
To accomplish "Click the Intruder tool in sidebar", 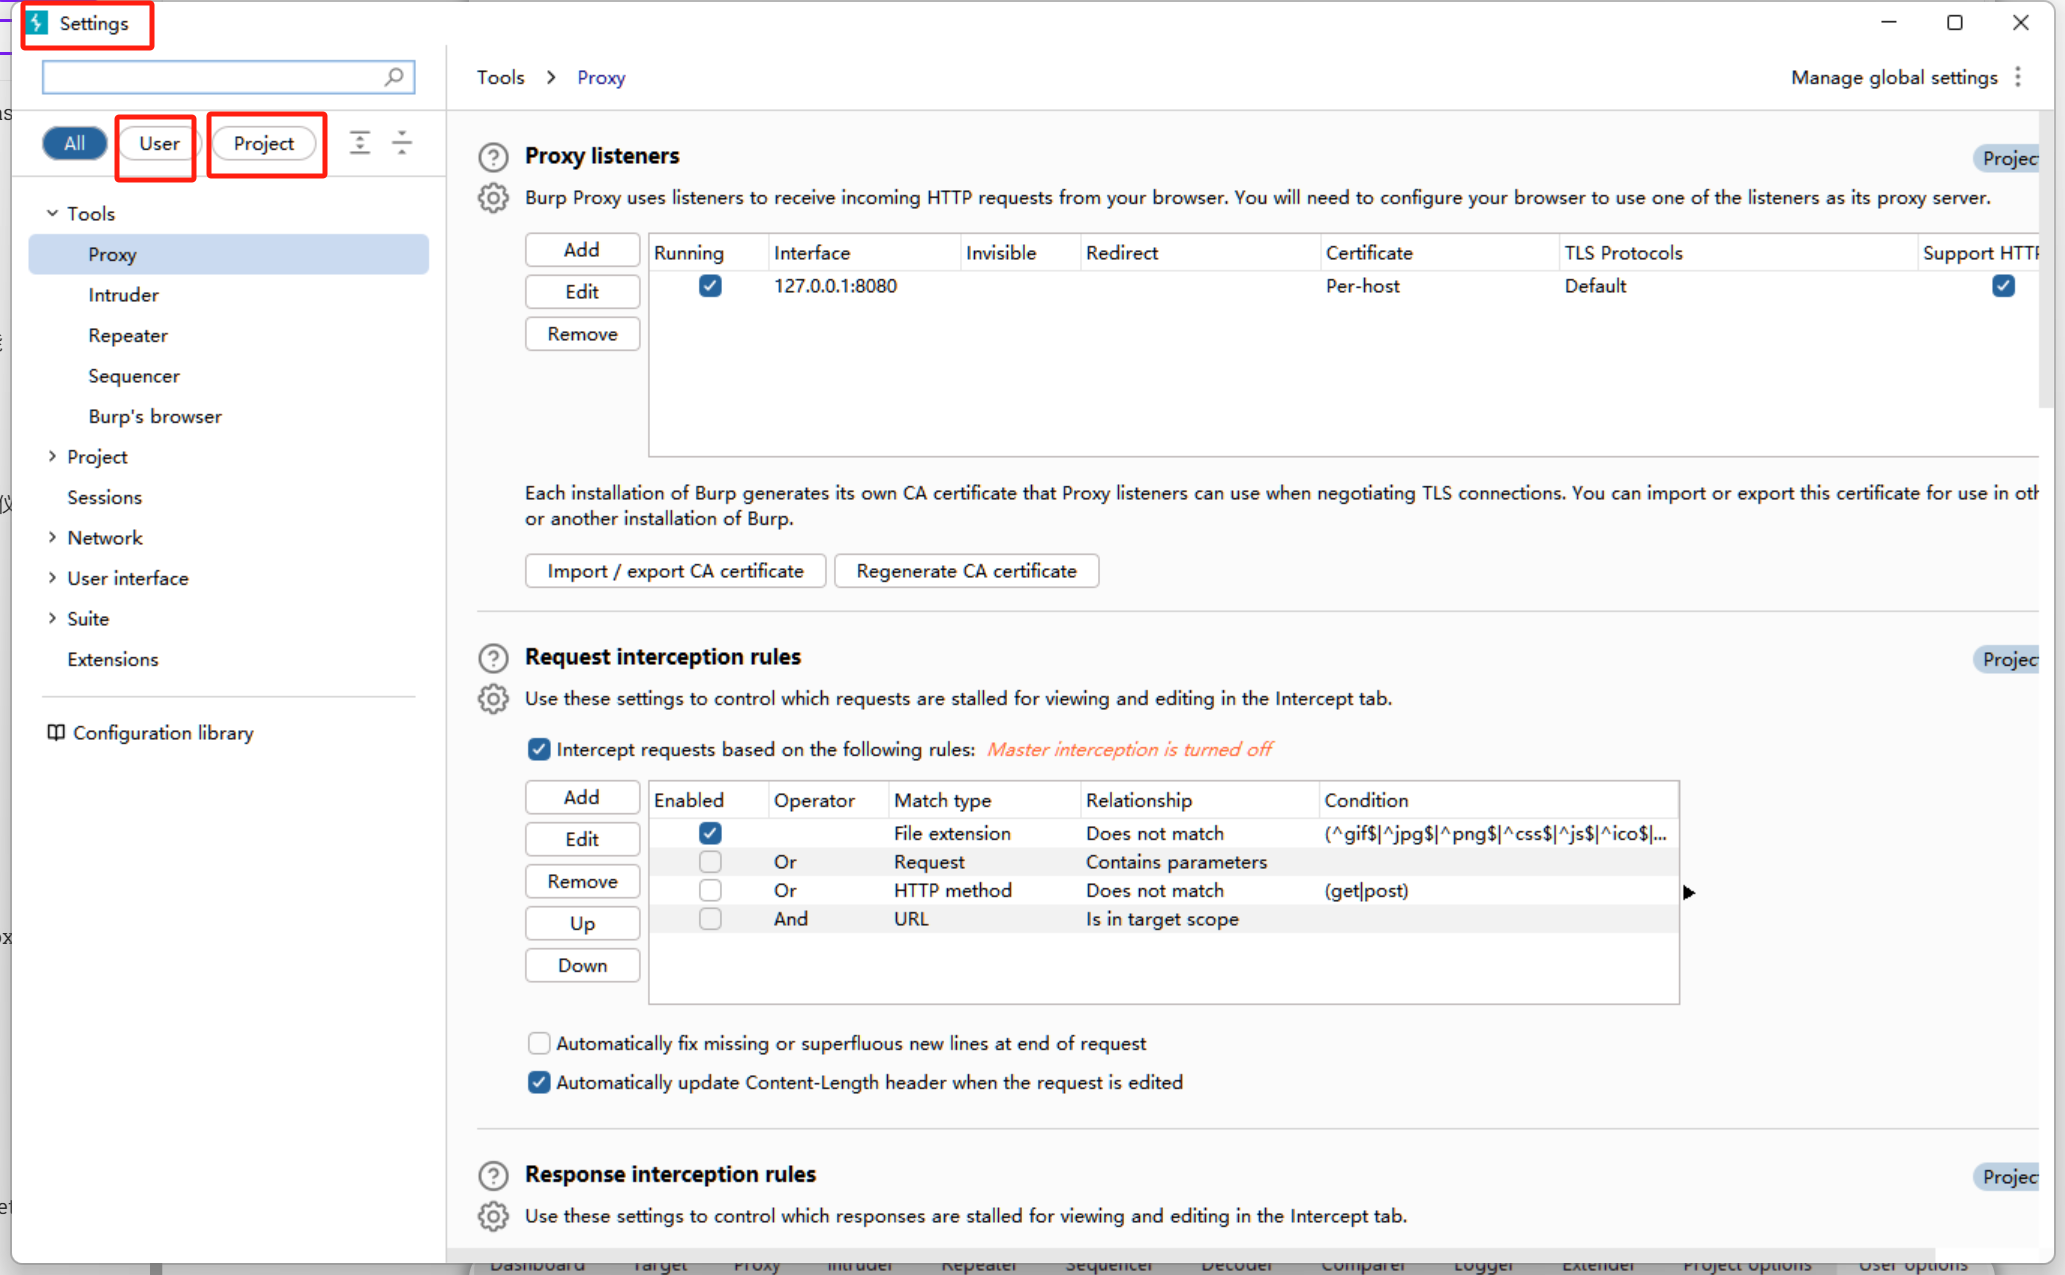I will (124, 294).
